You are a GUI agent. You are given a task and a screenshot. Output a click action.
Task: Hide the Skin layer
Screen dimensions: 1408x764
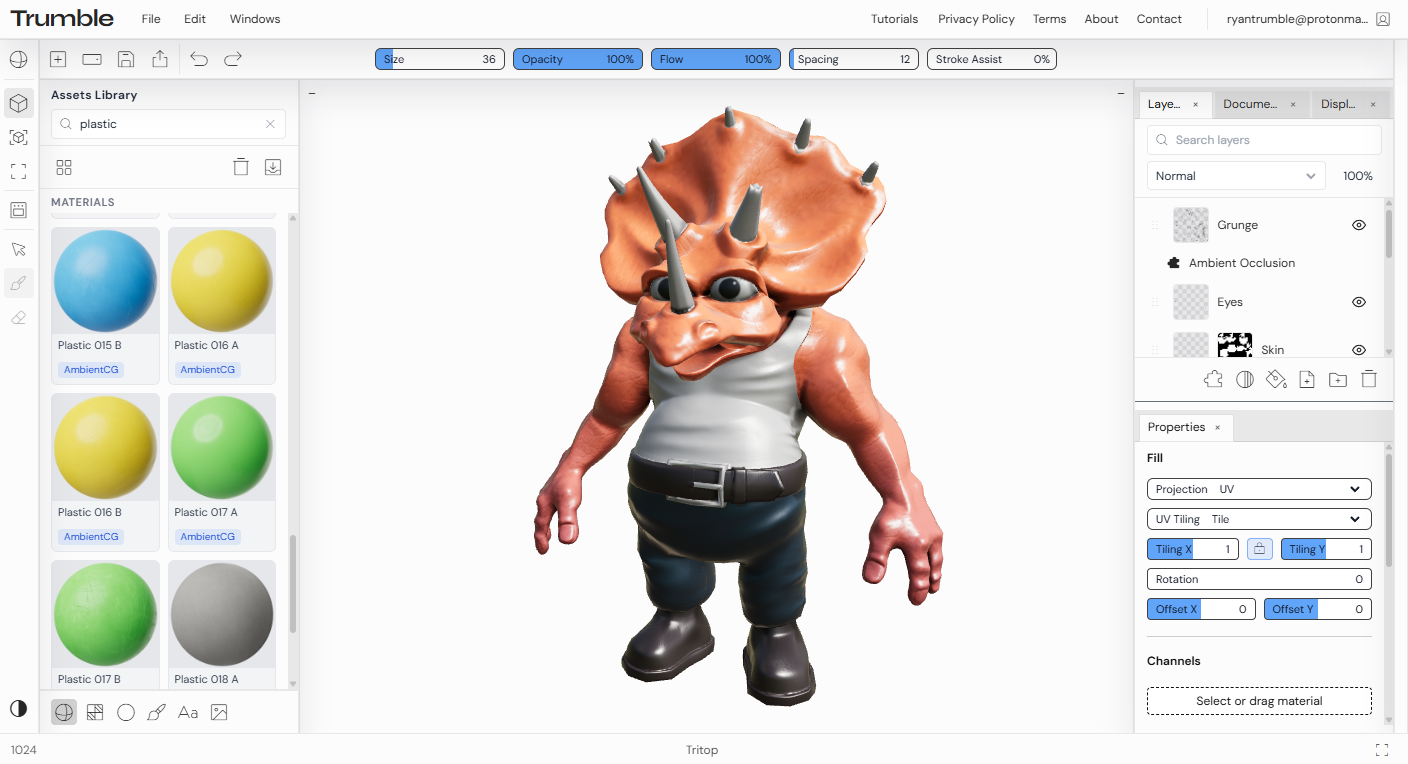click(1358, 349)
